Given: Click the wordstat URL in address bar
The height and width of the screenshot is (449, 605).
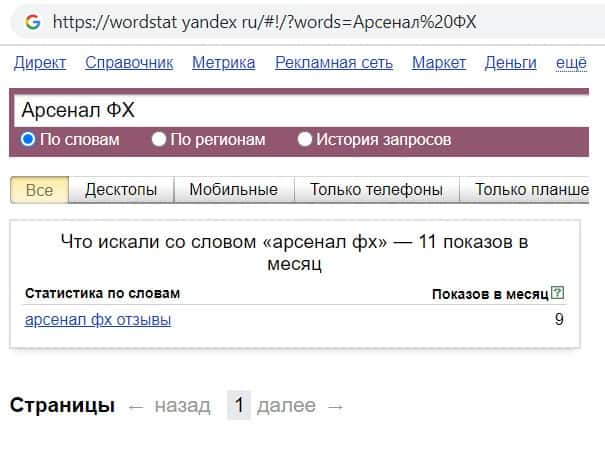Looking at the screenshot, I should [x=265, y=22].
